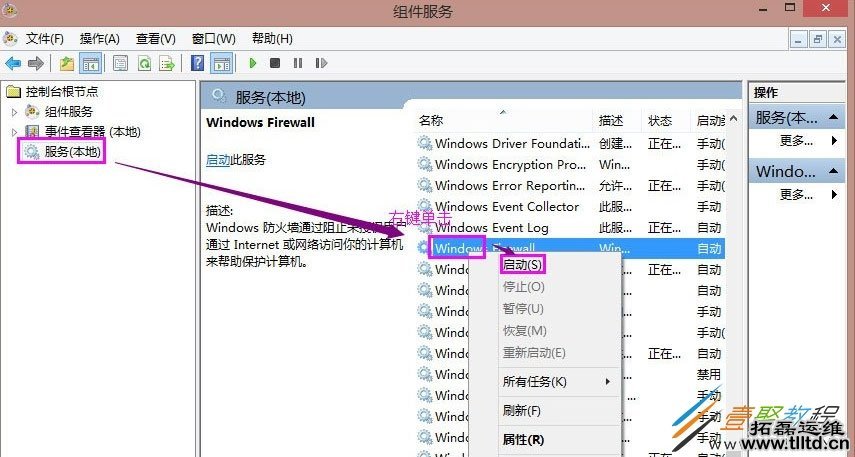This screenshot has width=855, height=457.
Task: Click the app icon in the title bar
Action: [9, 10]
